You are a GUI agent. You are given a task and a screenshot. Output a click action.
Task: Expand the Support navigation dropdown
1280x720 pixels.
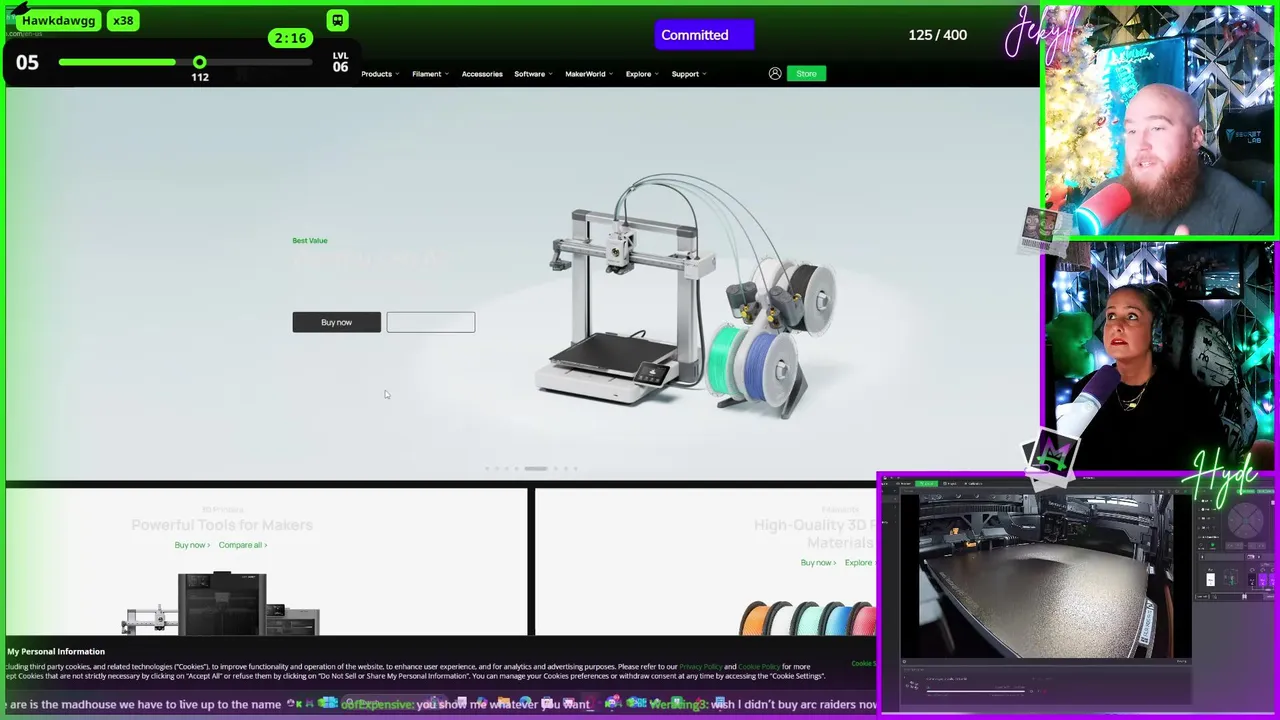[x=689, y=74]
